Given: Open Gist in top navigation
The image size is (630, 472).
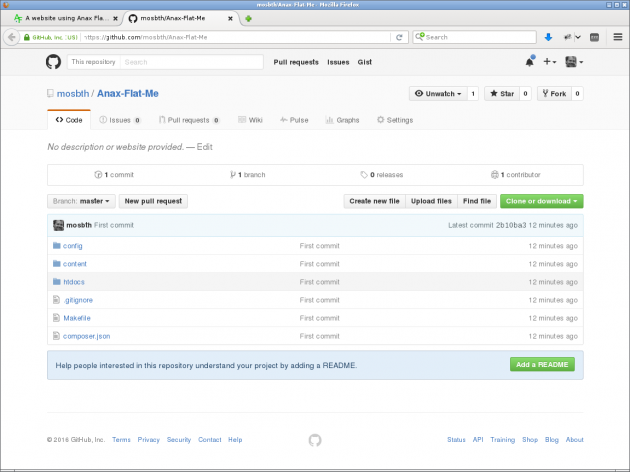Looking at the screenshot, I should coord(365,62).
